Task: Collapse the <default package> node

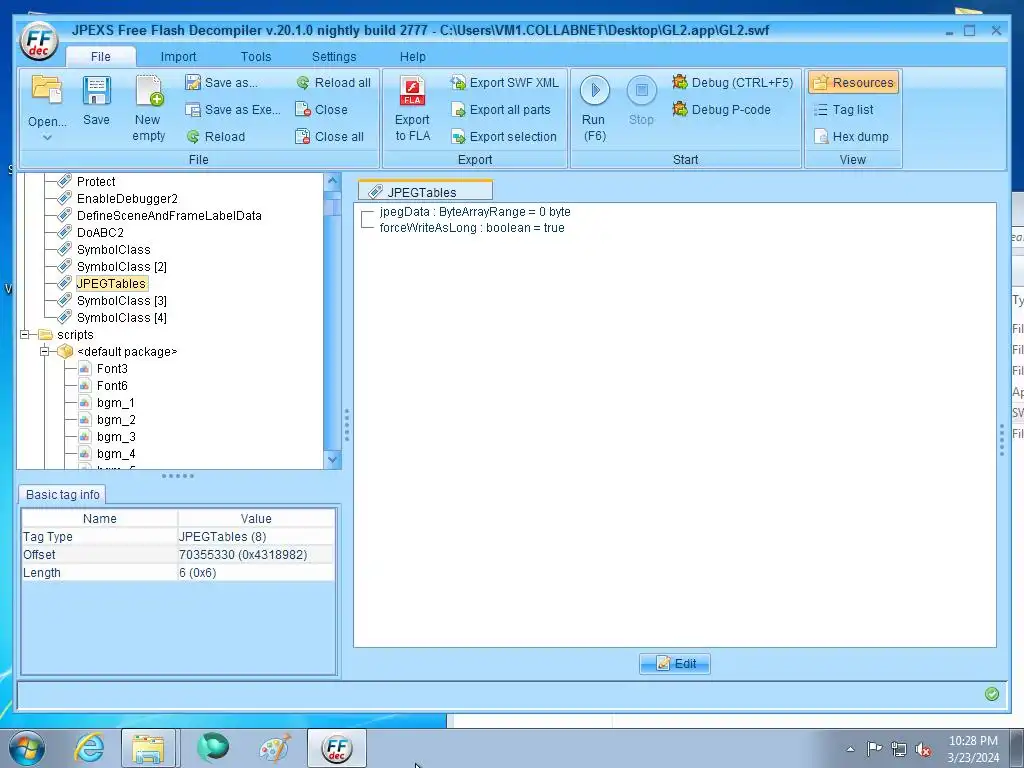Action: pyautogui.click(x=44, y=351)
